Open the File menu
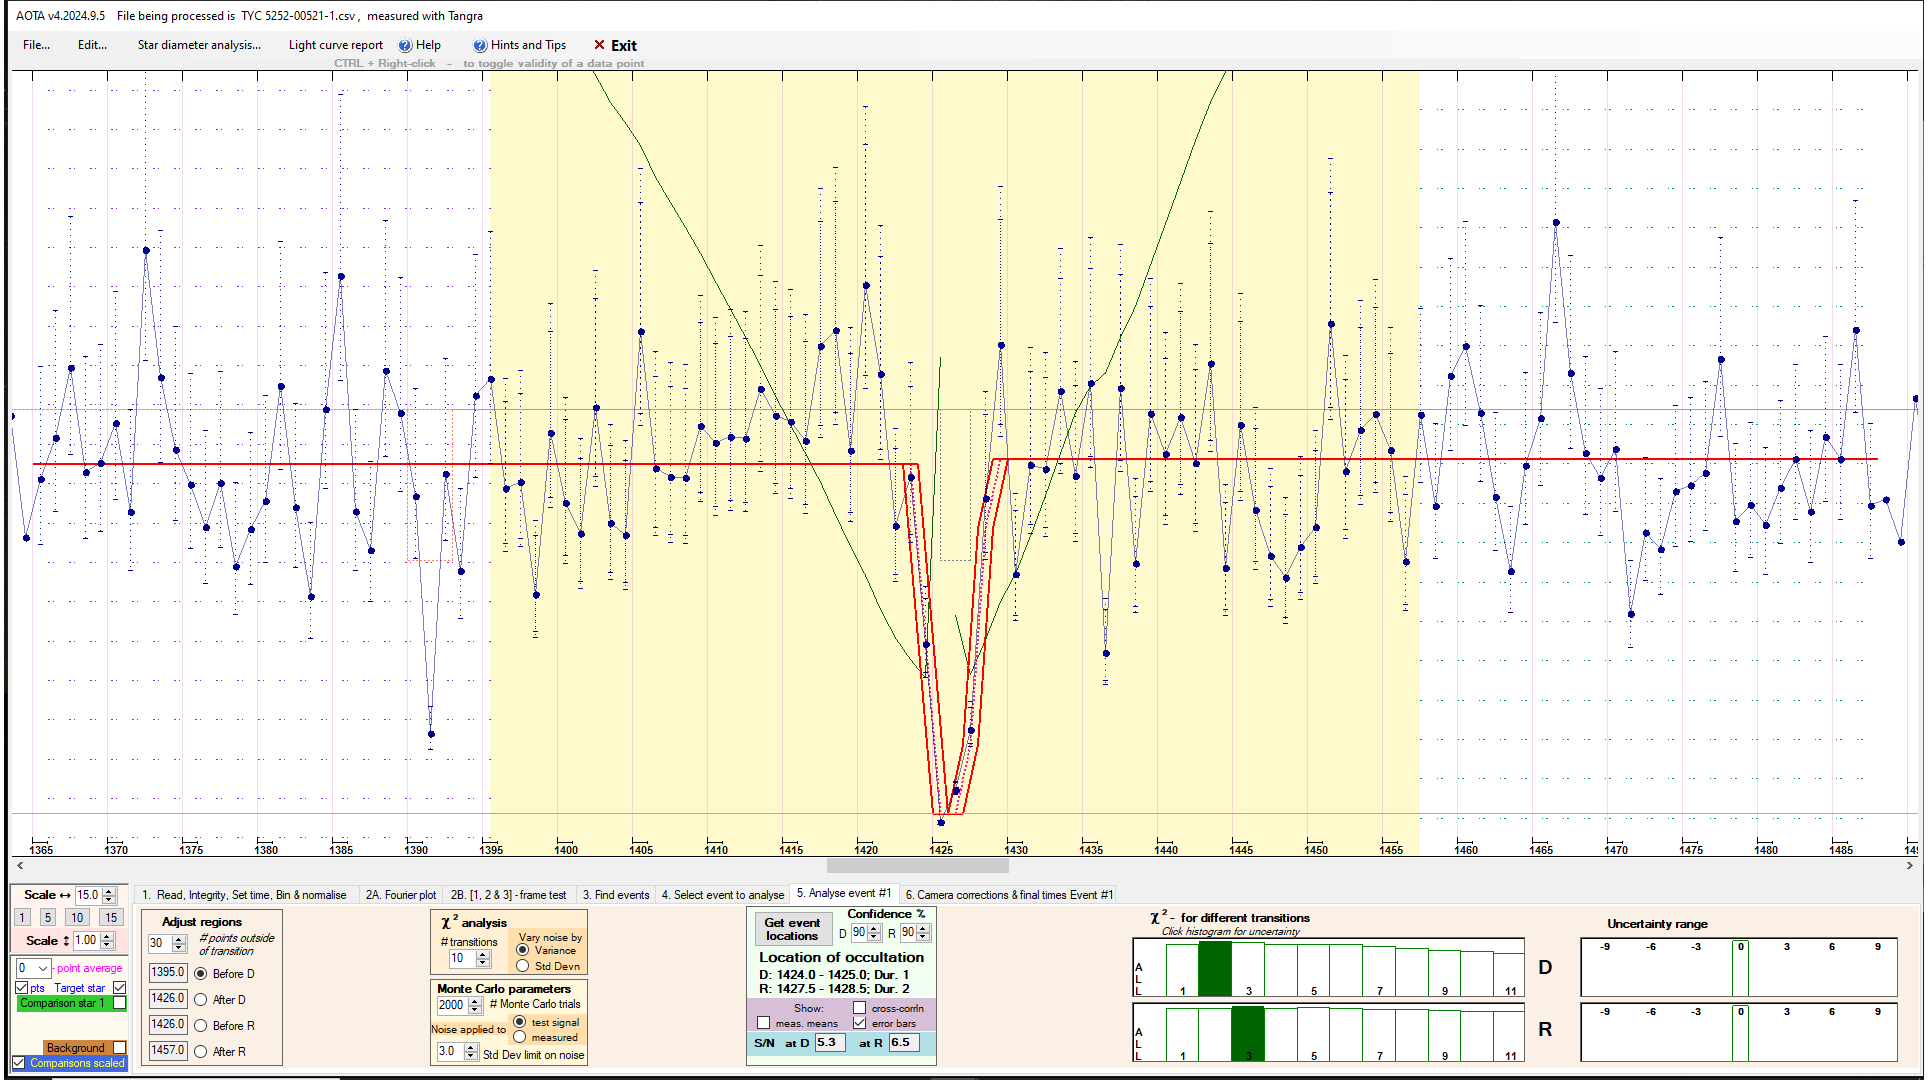This screenshot has width=1931, height=1084. tap(36, 45)
